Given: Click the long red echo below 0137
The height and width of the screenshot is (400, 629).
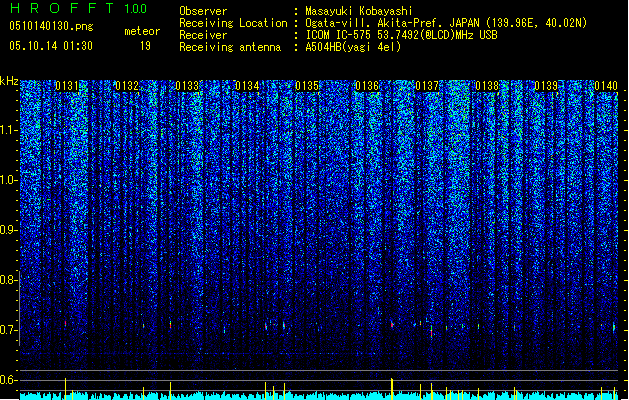Looking at the screenshot, I should (431, 331).
